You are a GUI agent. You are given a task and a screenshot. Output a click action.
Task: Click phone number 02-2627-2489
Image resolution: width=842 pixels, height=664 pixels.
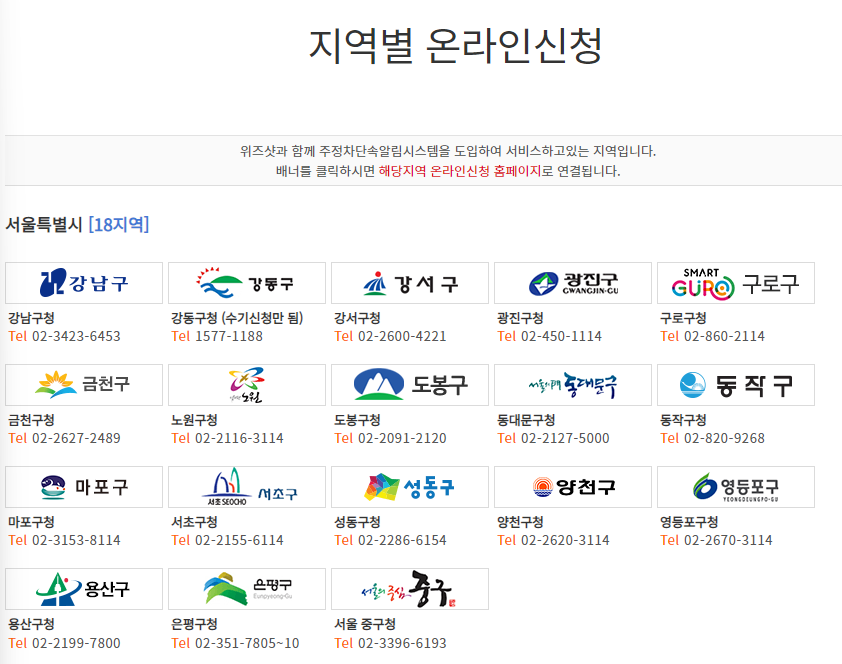(x=76, y=439)
